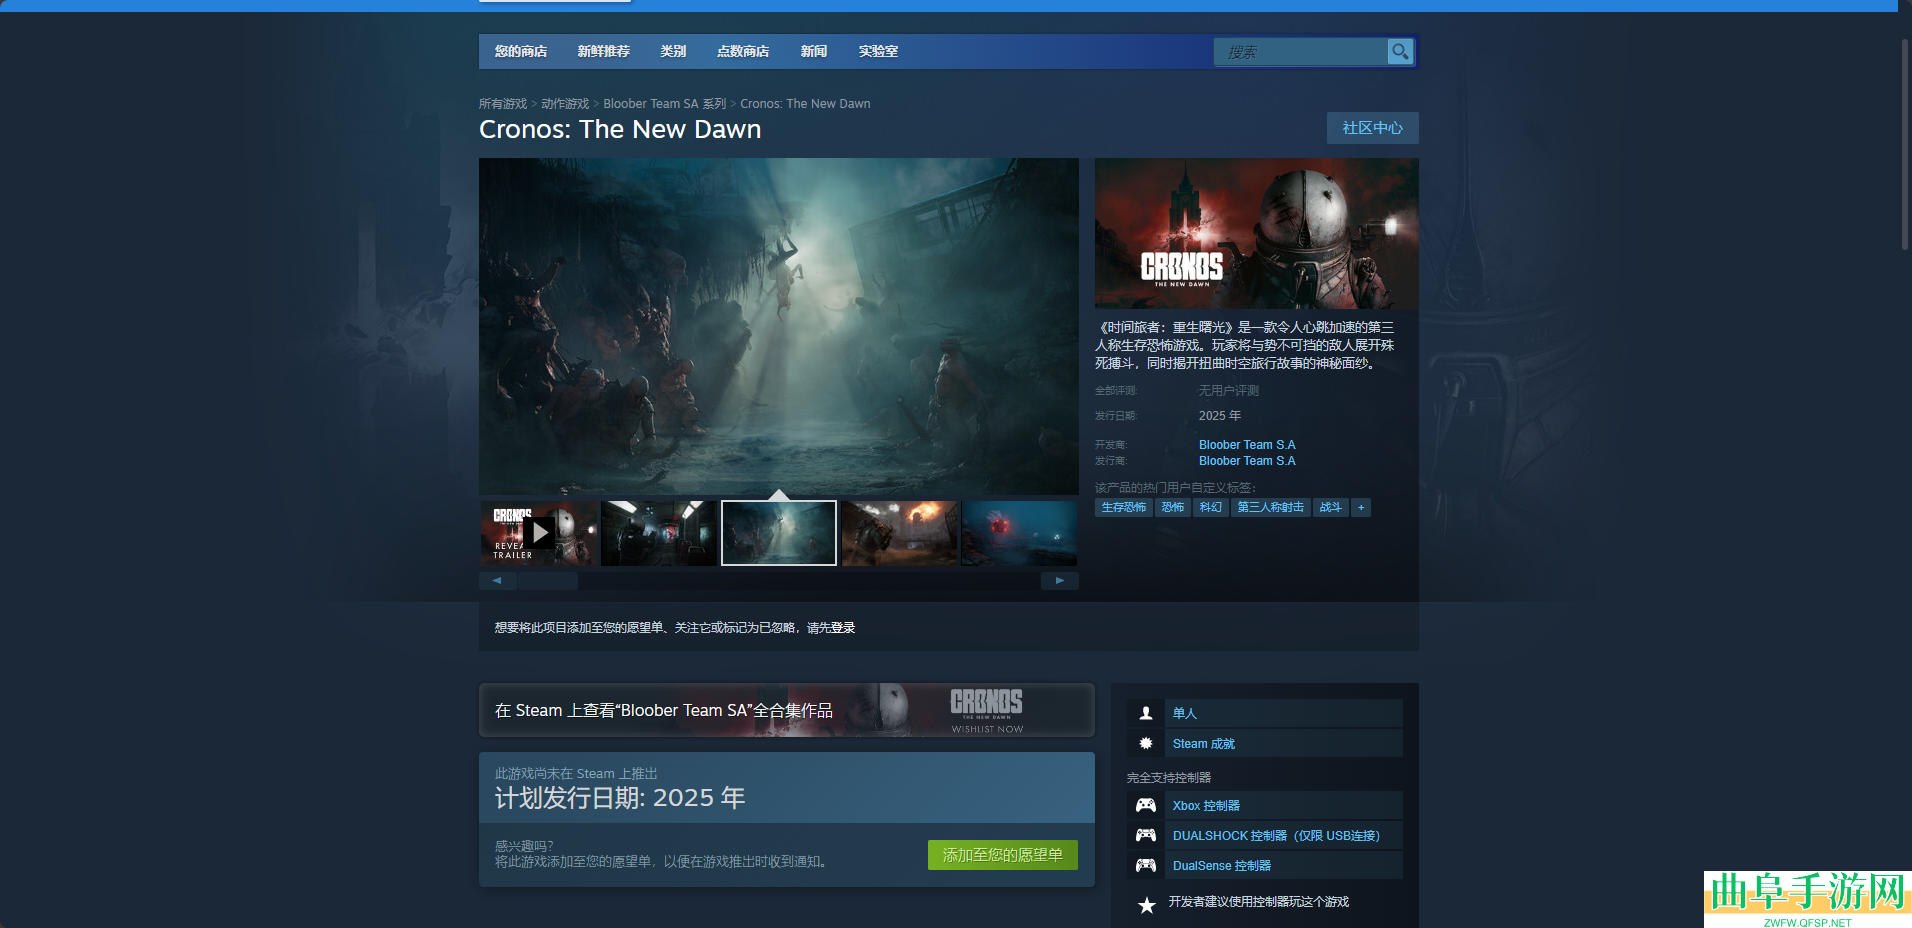Select the 战斗 tag
The height and width of the screenshot is (928, 1912).
click(x=1331, y=507)
